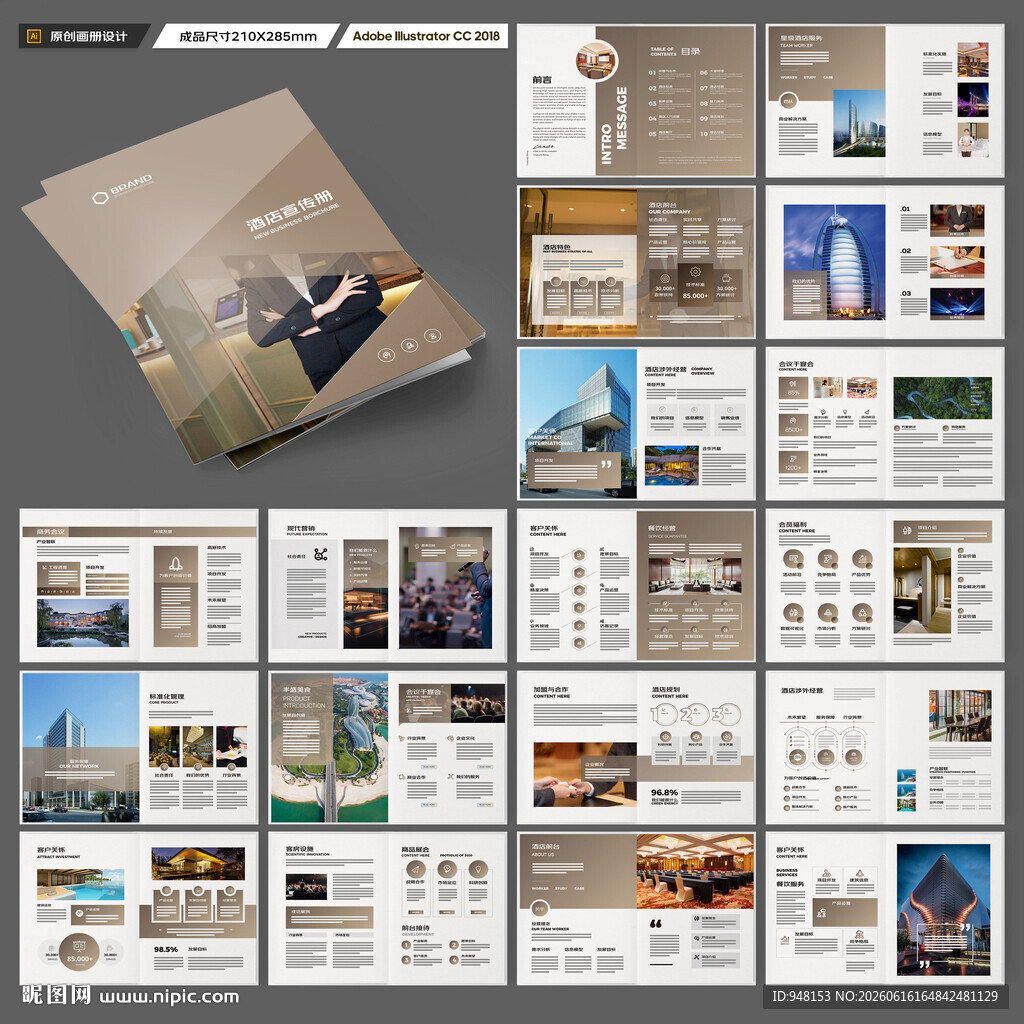Screen dimensions: 1024x1024
Task: Click the 原创画册设计 label
Action: tap(88, 37)
